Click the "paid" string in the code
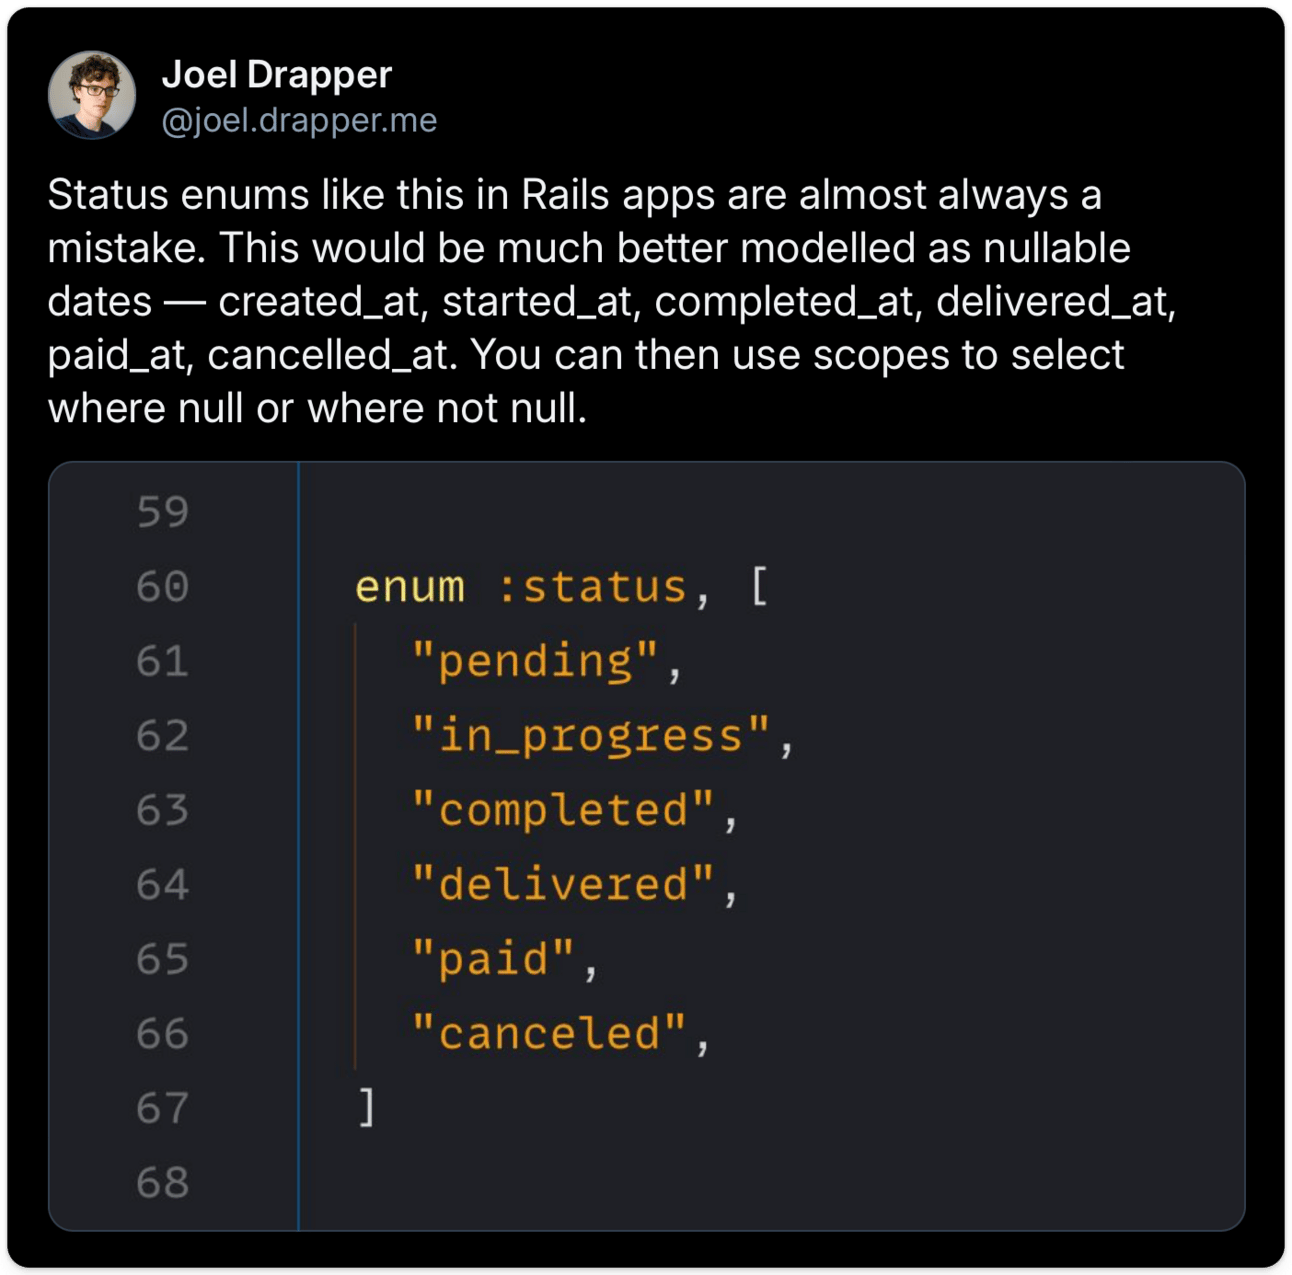 click(494, 959)
